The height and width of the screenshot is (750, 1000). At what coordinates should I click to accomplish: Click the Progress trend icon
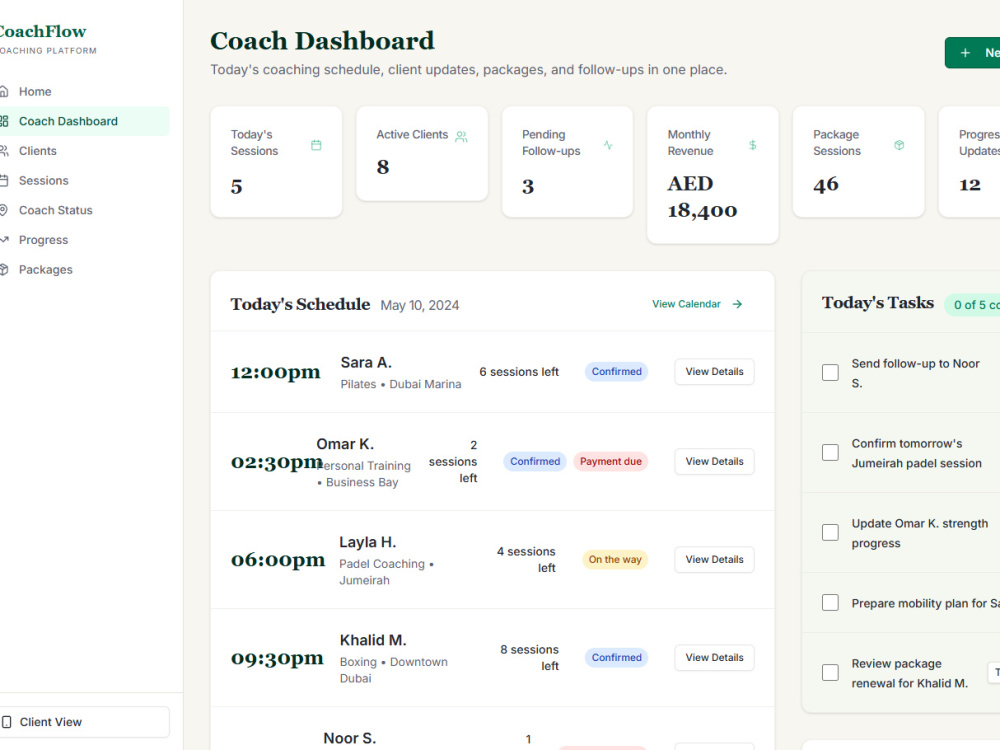pos(4,240)
